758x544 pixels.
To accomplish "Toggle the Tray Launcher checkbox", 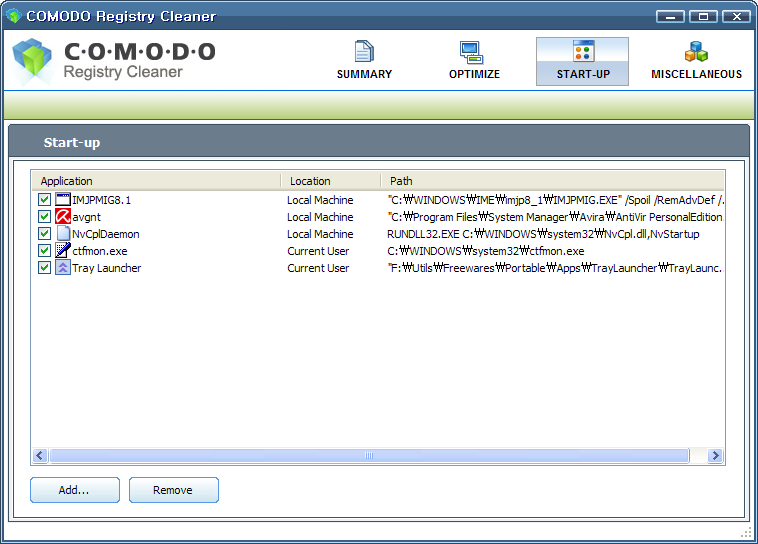I will (44, 267).
